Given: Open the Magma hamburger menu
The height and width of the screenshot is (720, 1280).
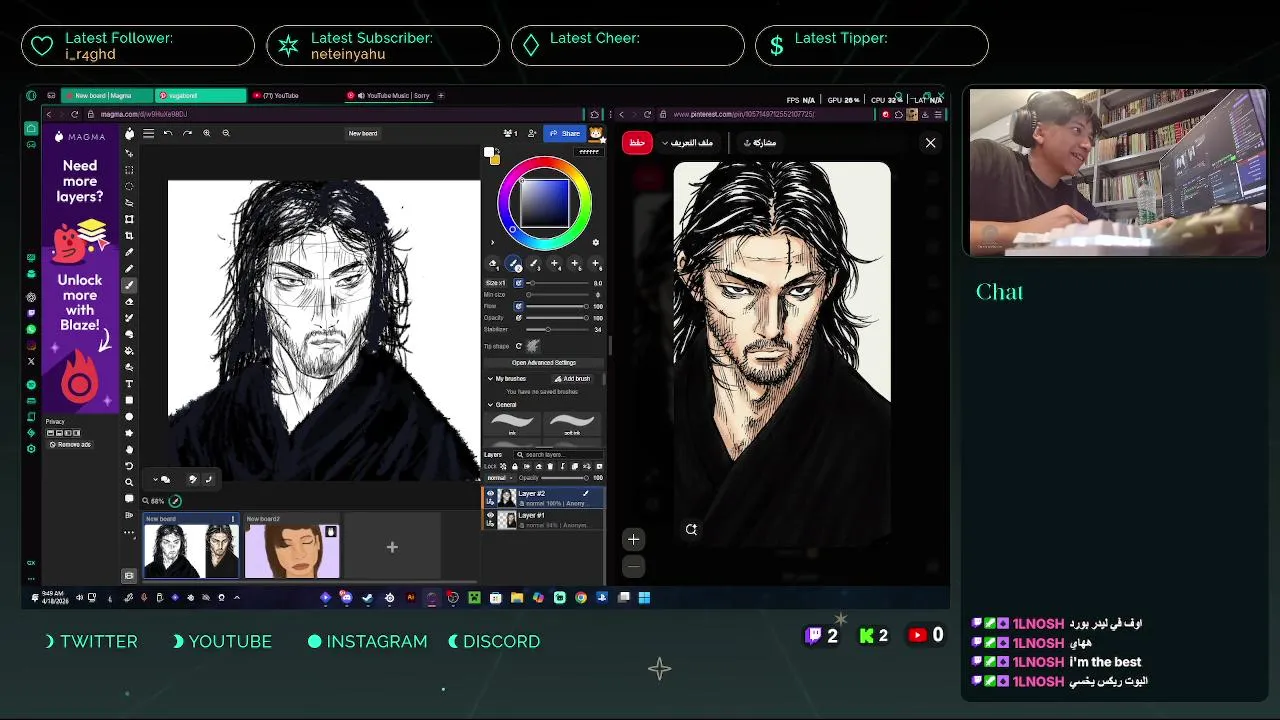Looking at the screenshot, I should (148, 133).
